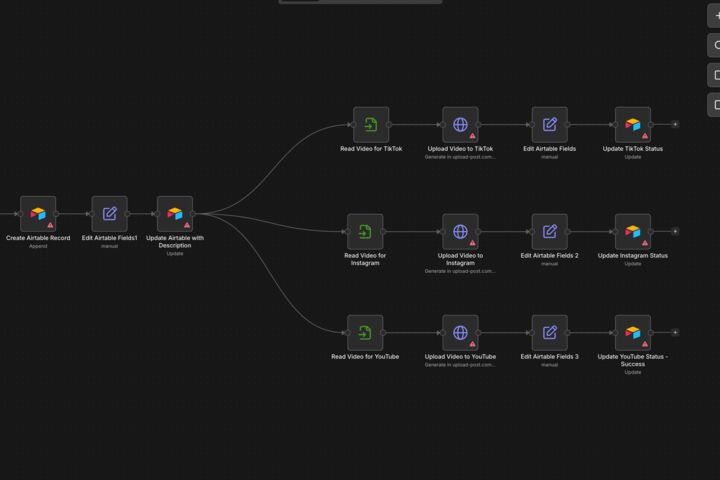Screen dimensions: 720x480
Task: Add node after Update YouTube Status - Success
Action: tap(675, 333)
